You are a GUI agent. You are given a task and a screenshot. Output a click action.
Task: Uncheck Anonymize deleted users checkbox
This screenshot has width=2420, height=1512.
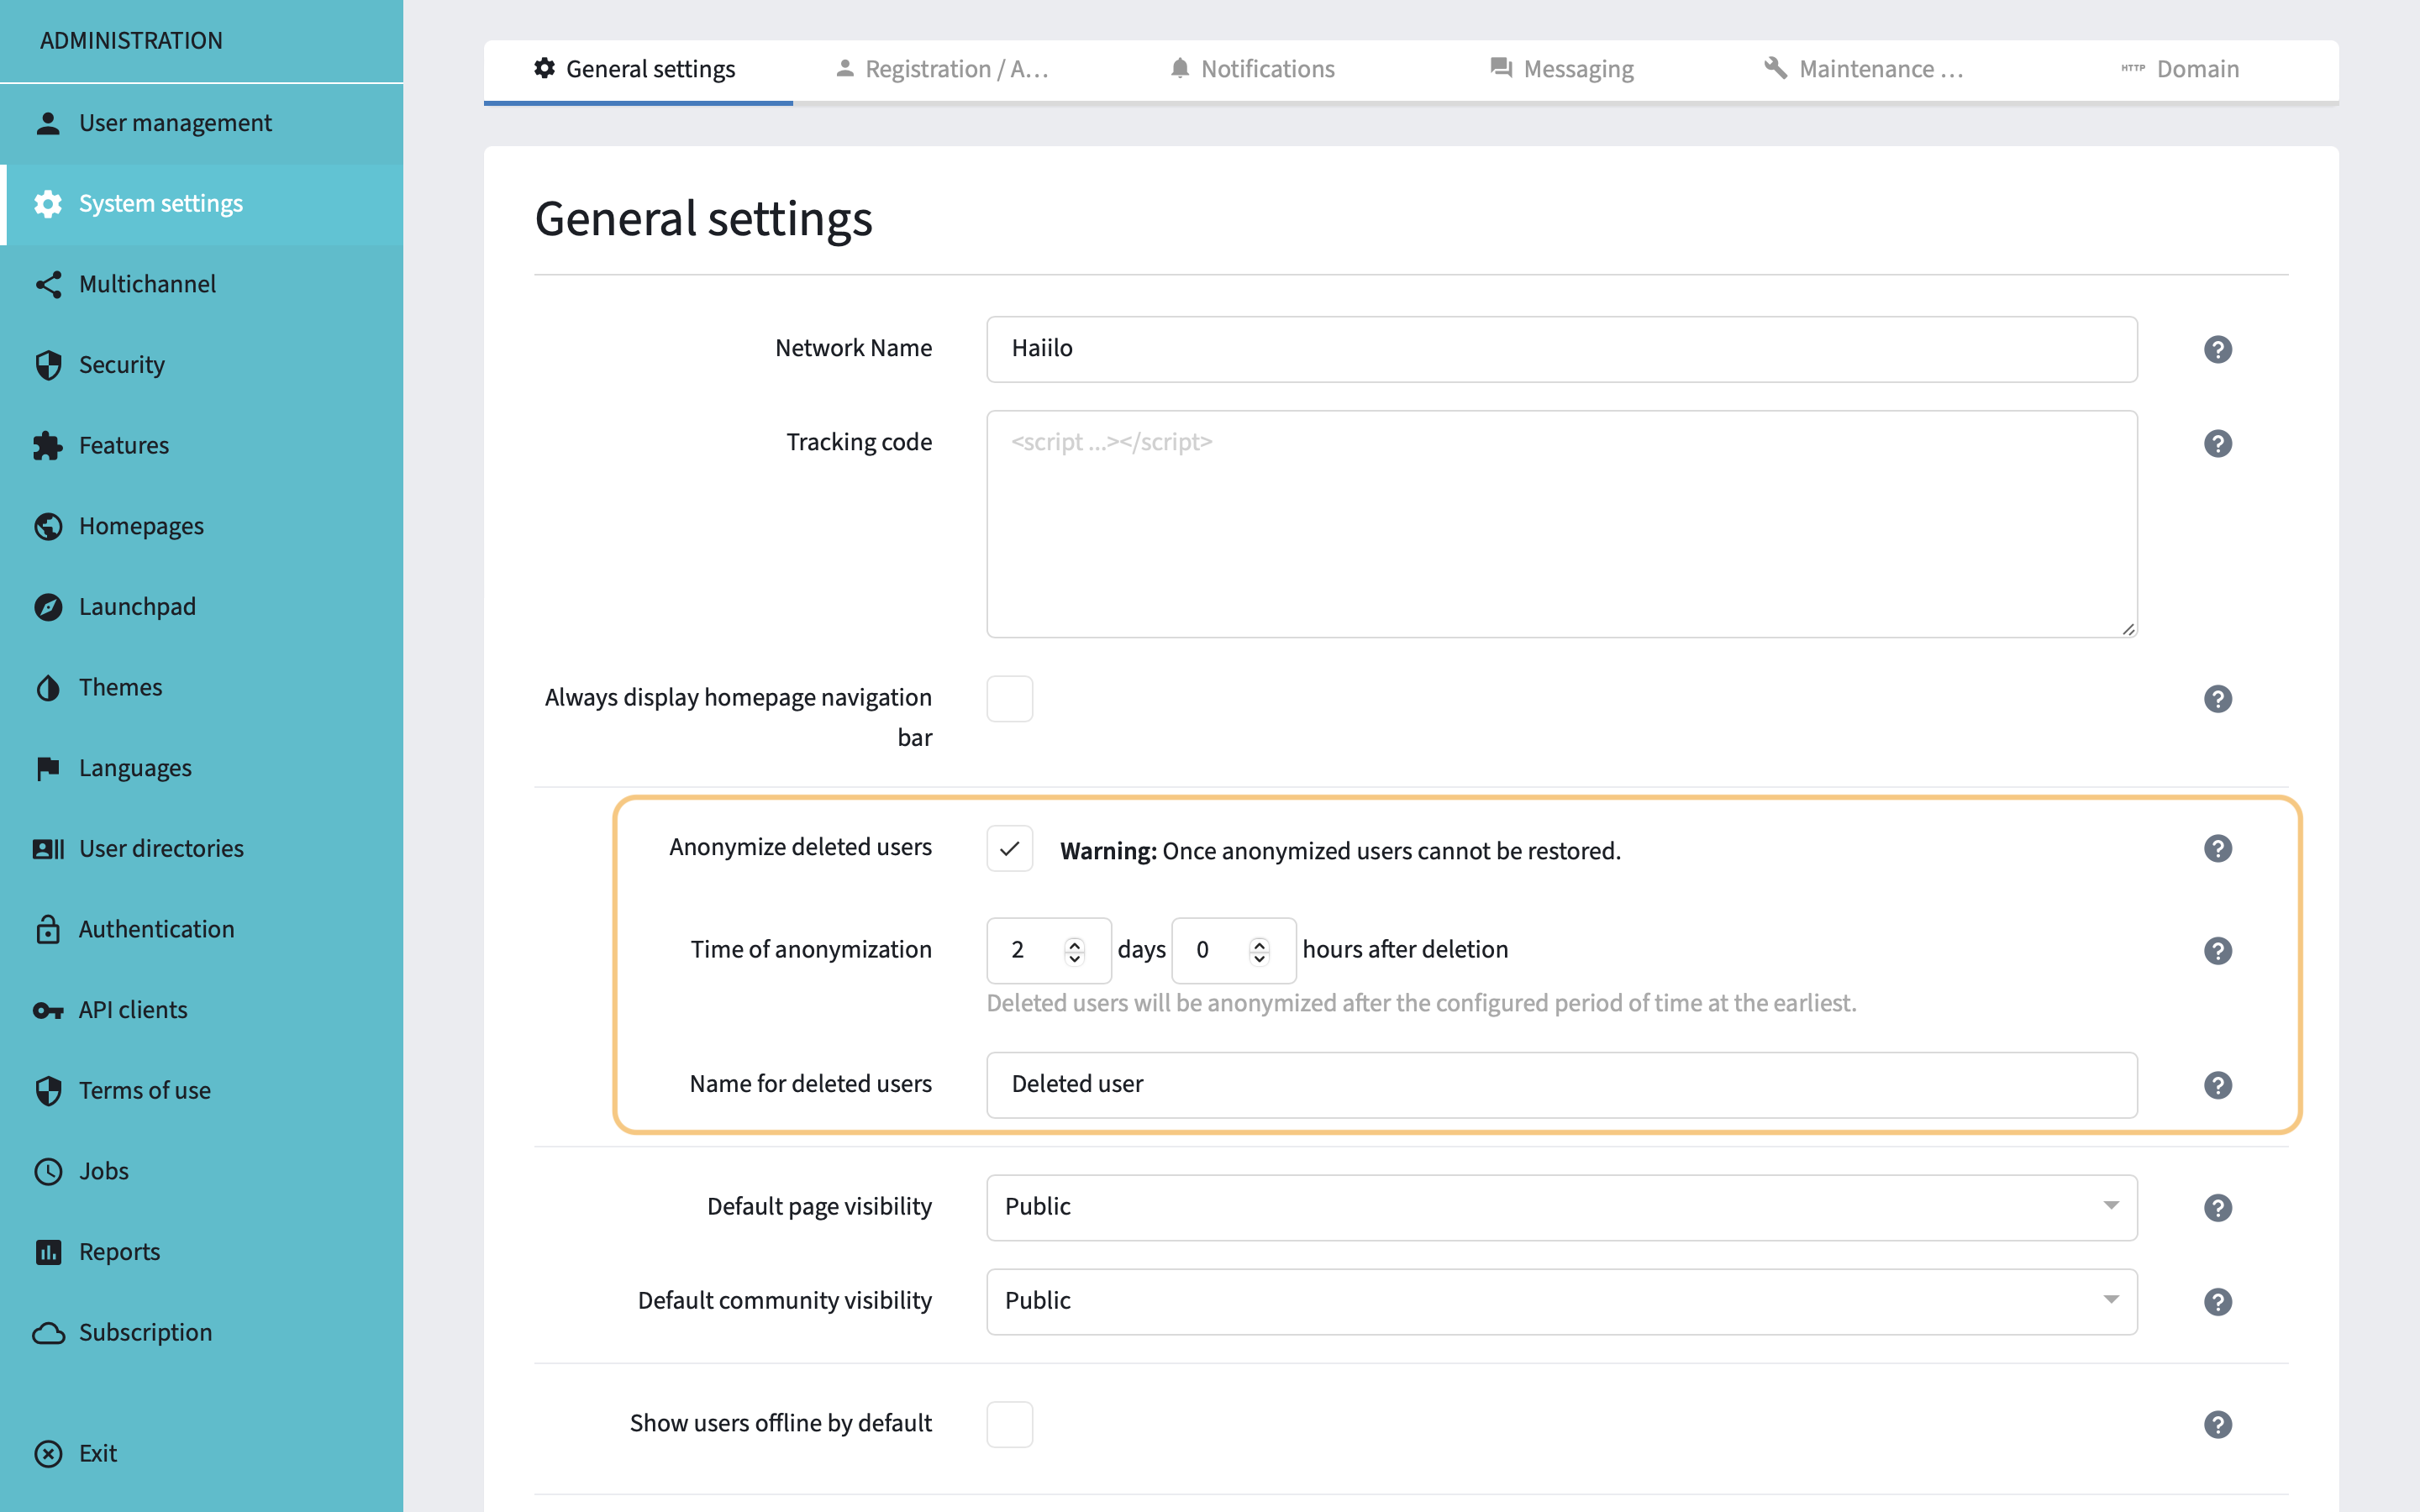(x=1009, y=848)
